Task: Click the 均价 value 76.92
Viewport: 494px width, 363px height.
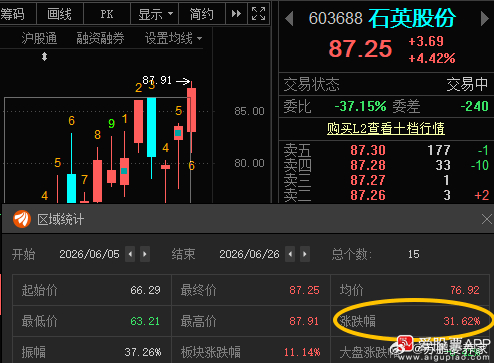Action: (x=465, y=290)
